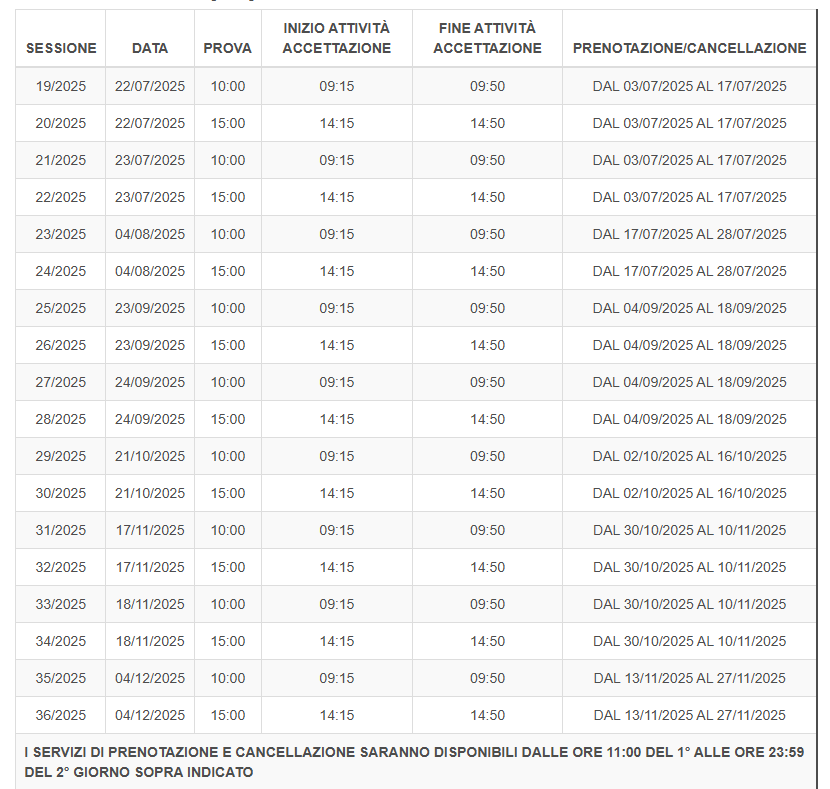Click session 36/2025 in the last row
The height and width of the screenshot is (789, 830).
(61, 715)
